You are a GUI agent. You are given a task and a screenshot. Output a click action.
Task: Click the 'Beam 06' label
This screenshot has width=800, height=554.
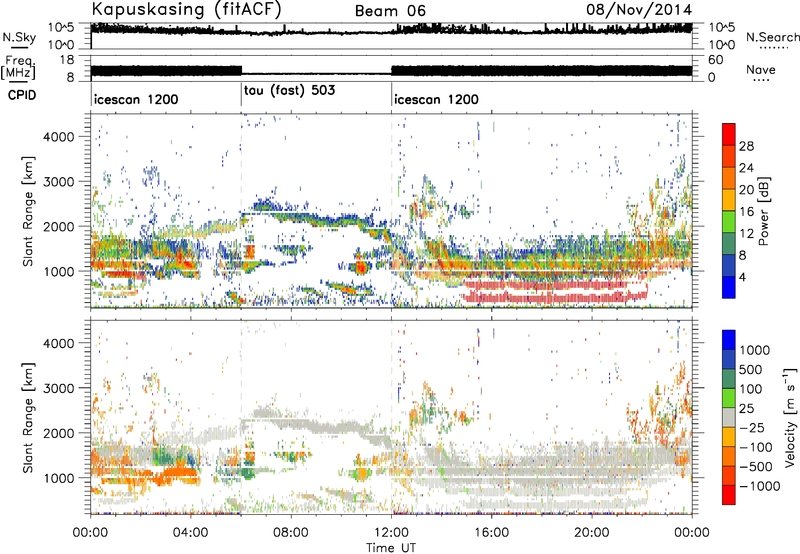pos(390,11)
